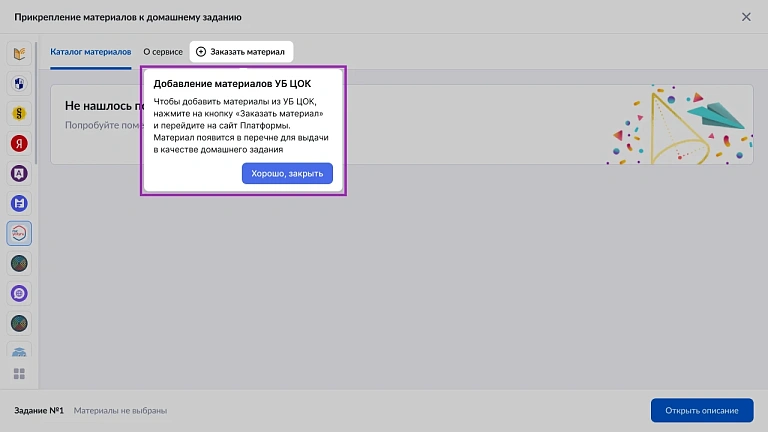The height and width of the screenshot is (432, 768).
Task: Select the red Yandex 'Я' service icon
Action: tap(19, 144)
